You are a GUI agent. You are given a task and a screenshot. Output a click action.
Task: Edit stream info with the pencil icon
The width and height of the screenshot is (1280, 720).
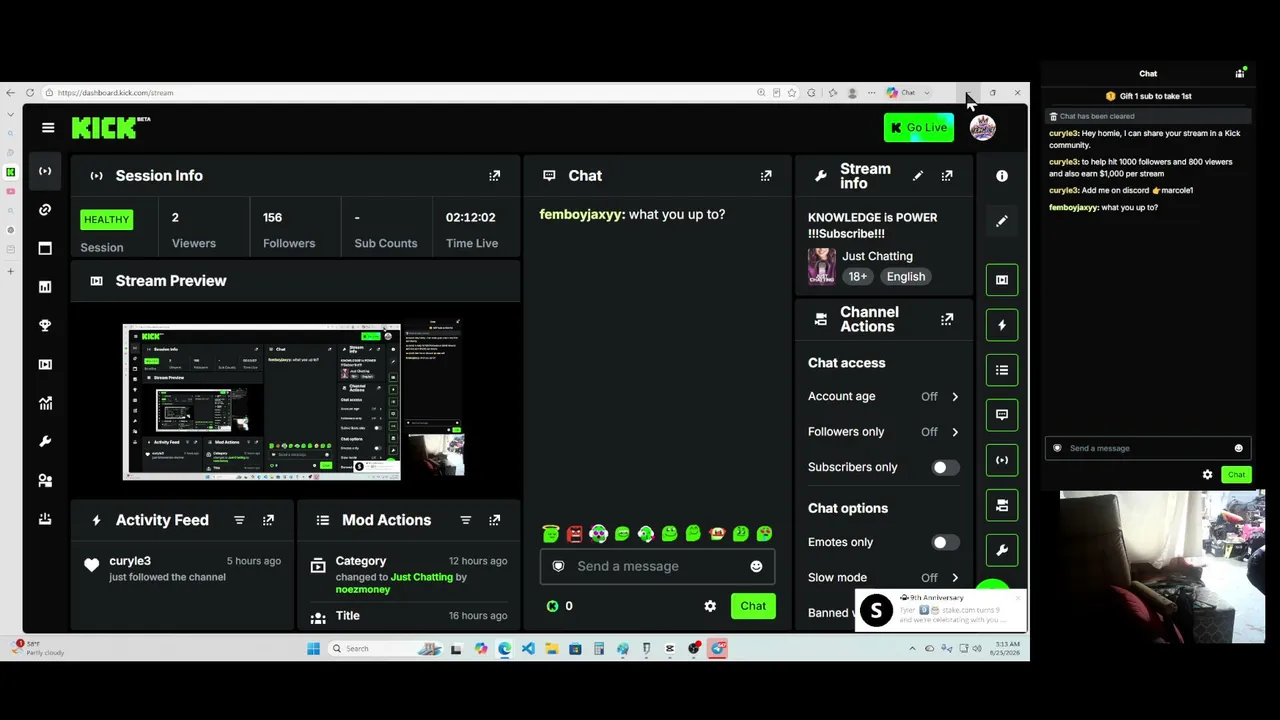(918, 176)
